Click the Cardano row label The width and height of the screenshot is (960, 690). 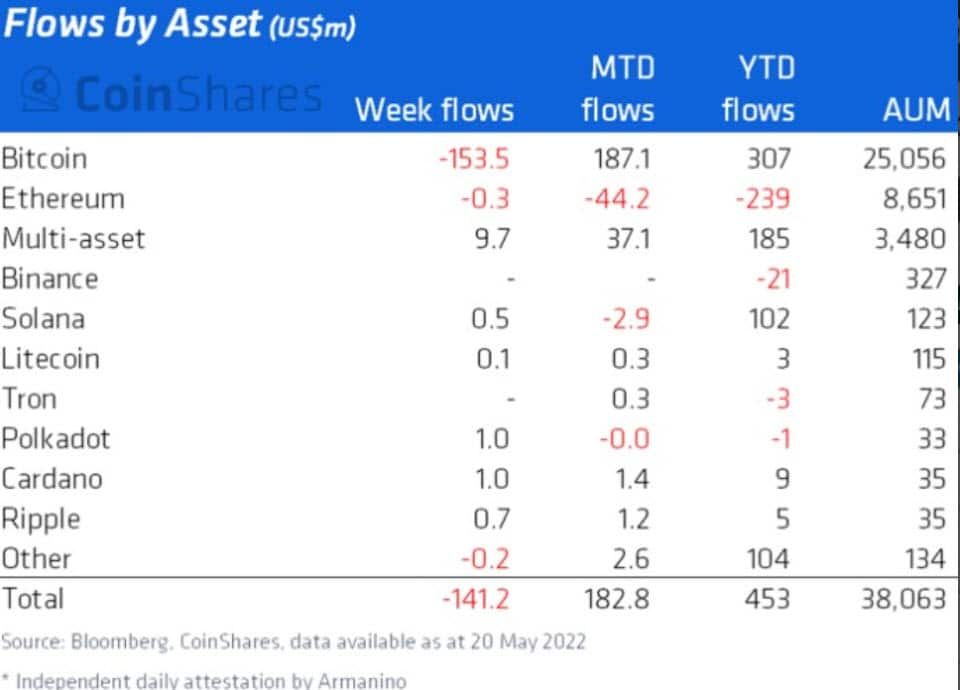pyautogui.click(x=52, y=478)
